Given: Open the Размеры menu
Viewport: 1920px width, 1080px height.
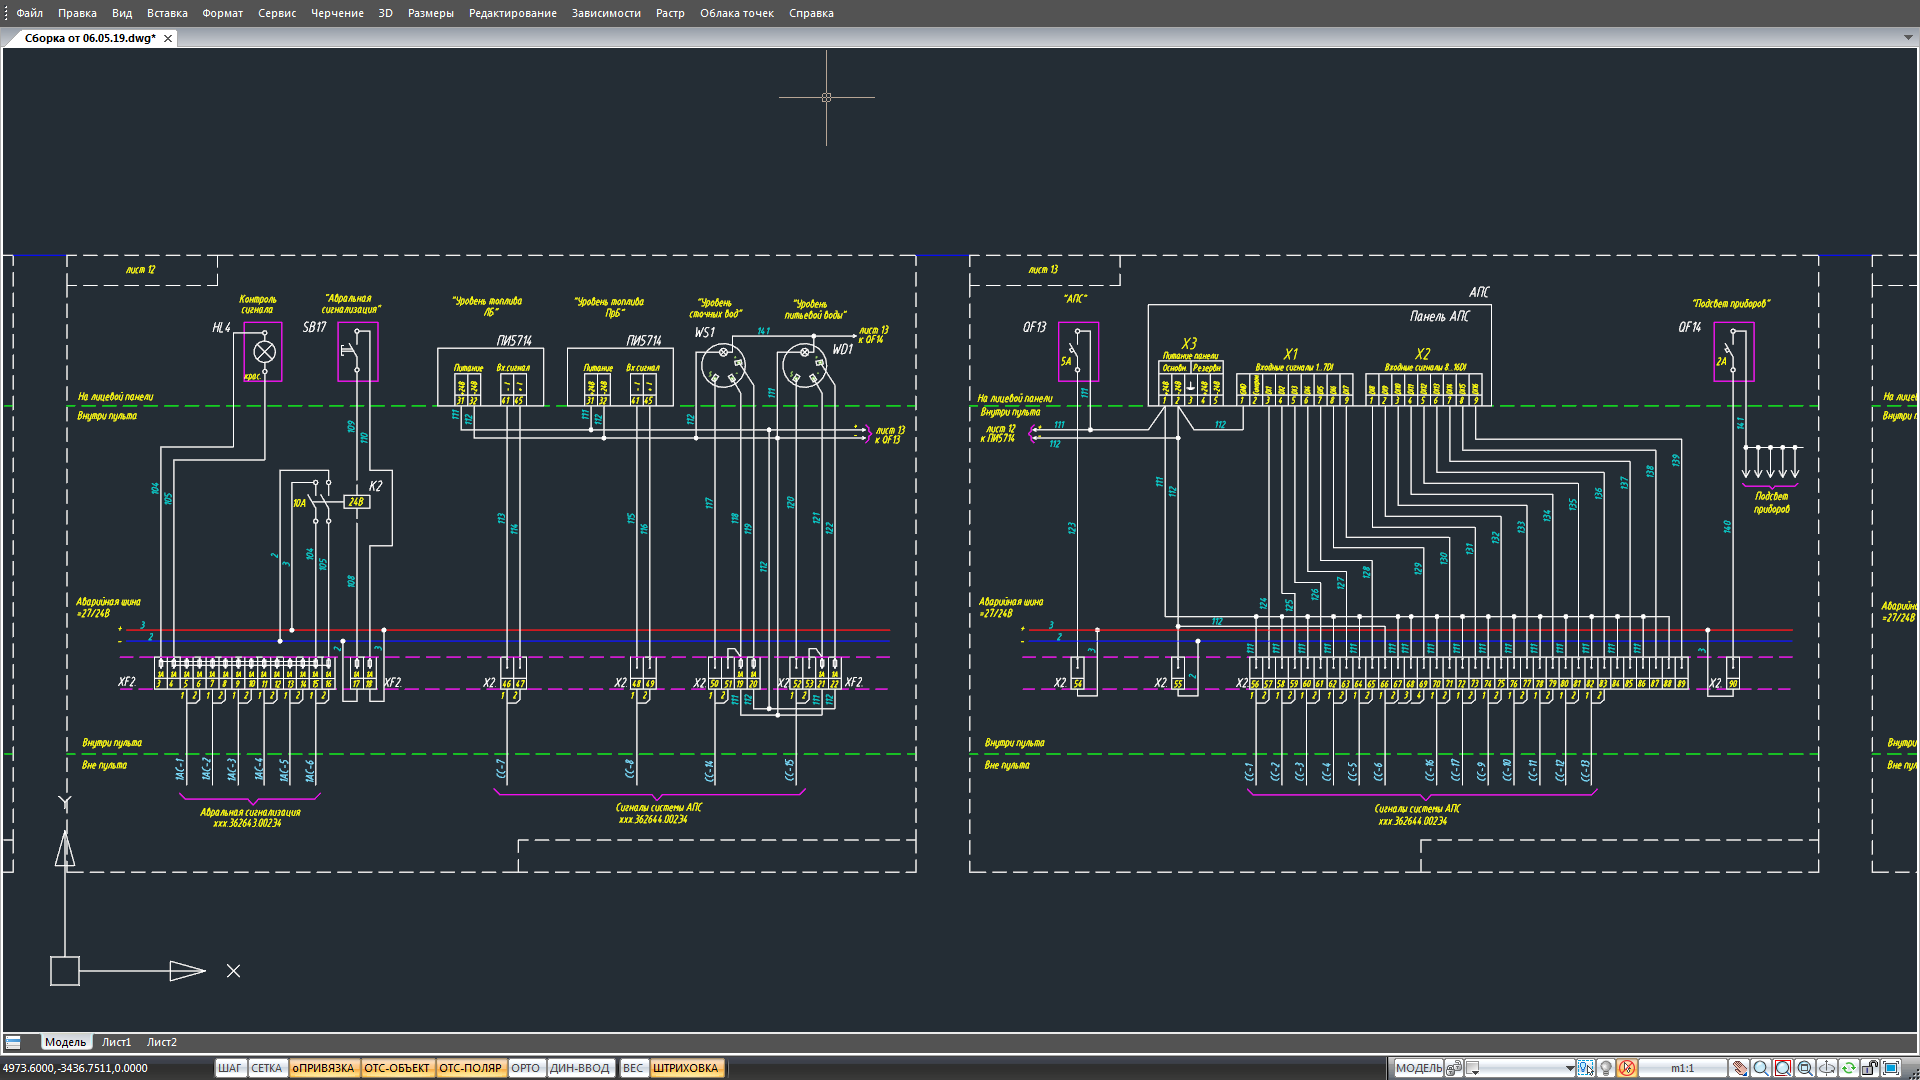Looking at the screenshot, I should tap(431, 13).
